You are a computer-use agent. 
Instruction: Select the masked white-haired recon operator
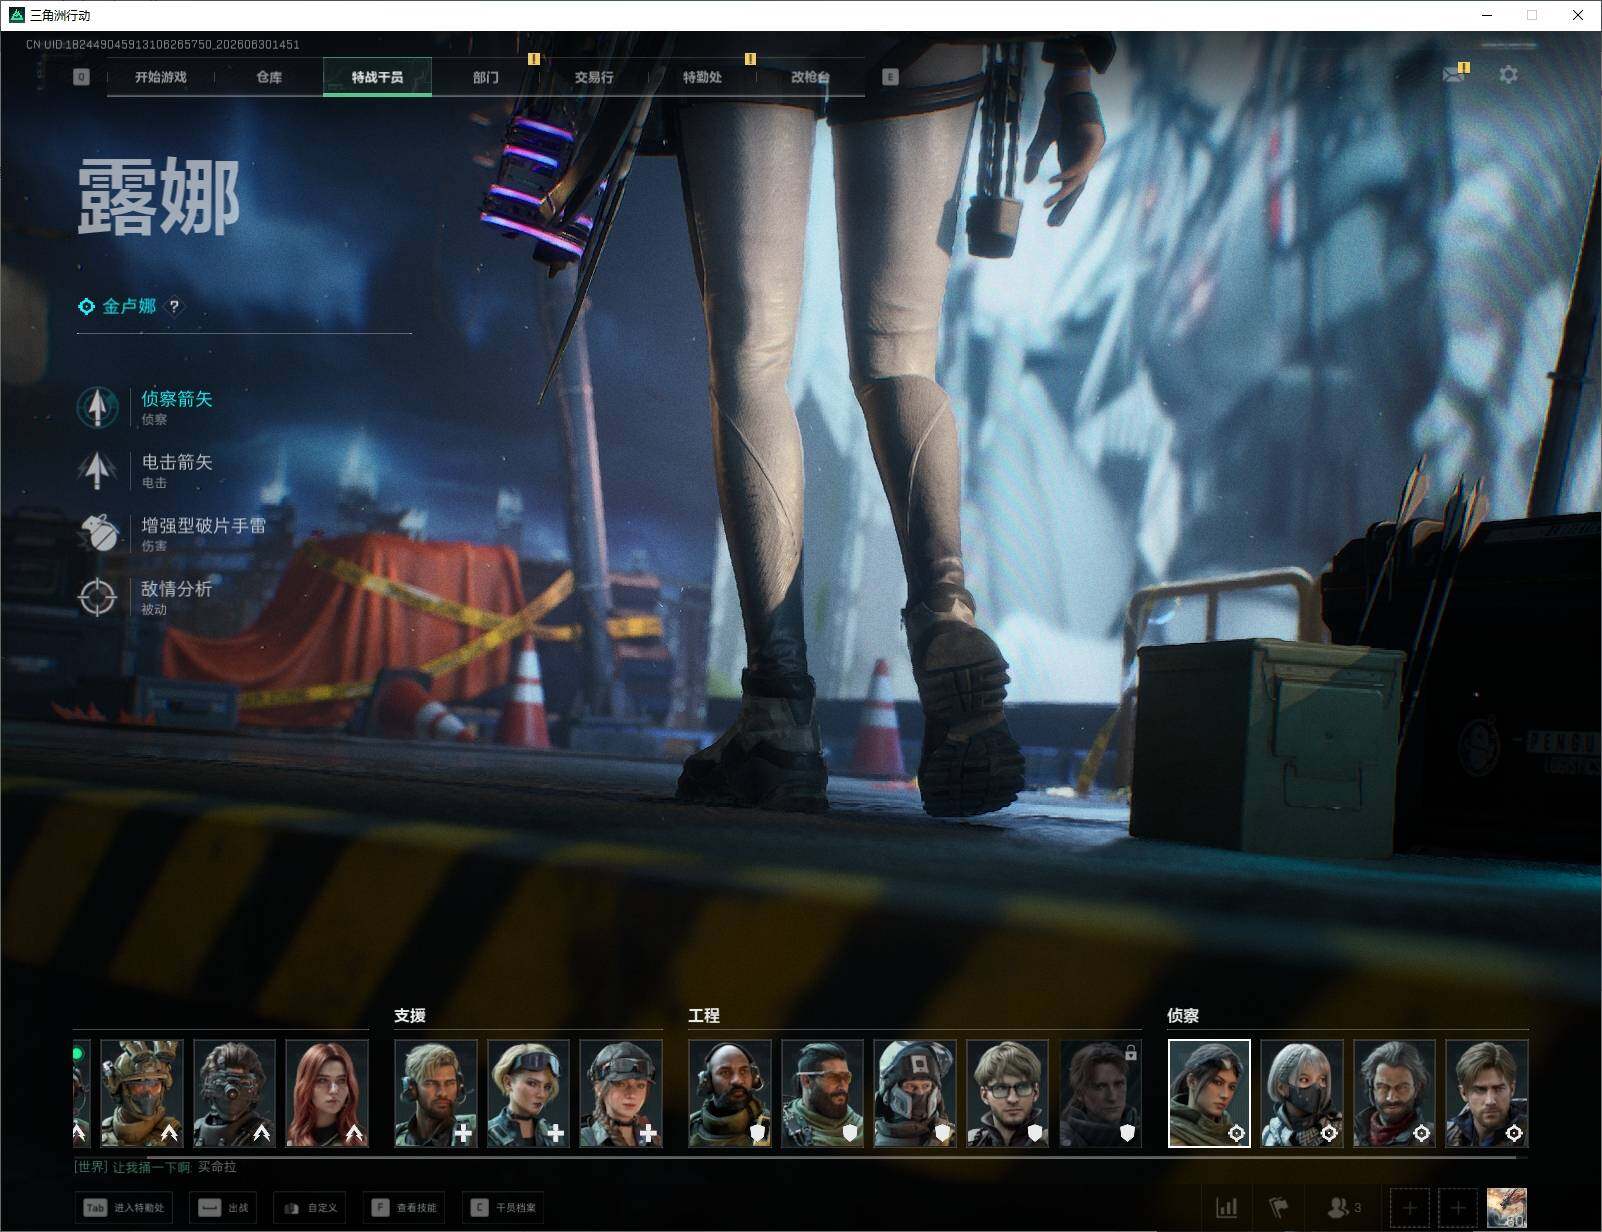(x=1301, y=1093)
